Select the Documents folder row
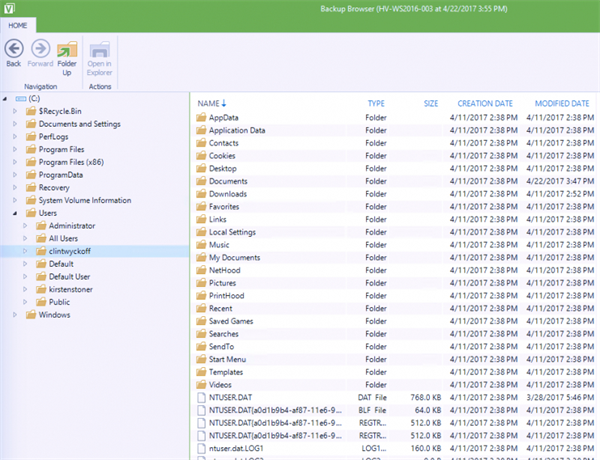This screenshot has width=600, height=460. tap(227, 181)
